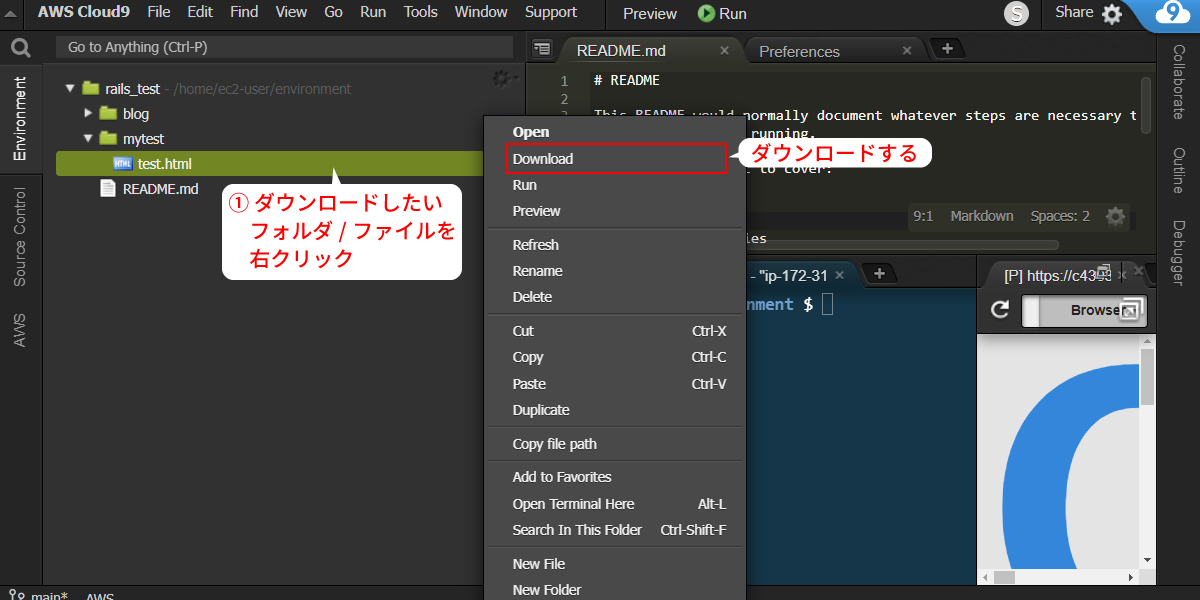Open the file tree gear settings
The width and height of the screenshot is (1200, 600).
(x=503, y=78)
